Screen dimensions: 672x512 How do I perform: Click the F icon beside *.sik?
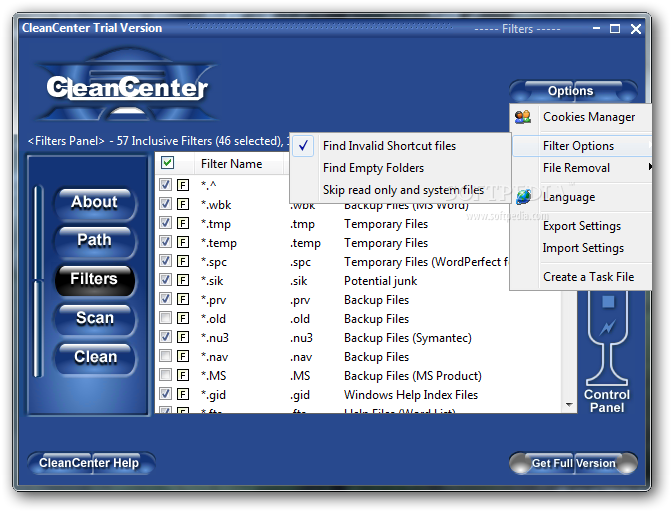click(x=183, y=280)
